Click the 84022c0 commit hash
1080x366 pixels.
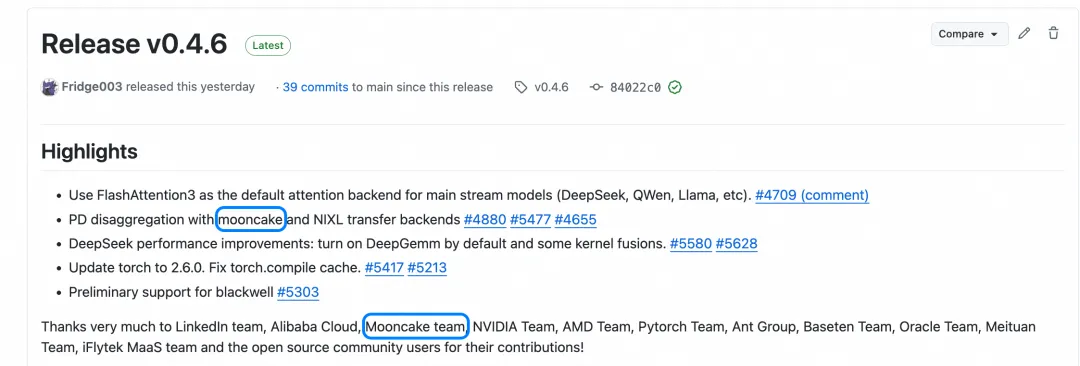tap(635, 88)
